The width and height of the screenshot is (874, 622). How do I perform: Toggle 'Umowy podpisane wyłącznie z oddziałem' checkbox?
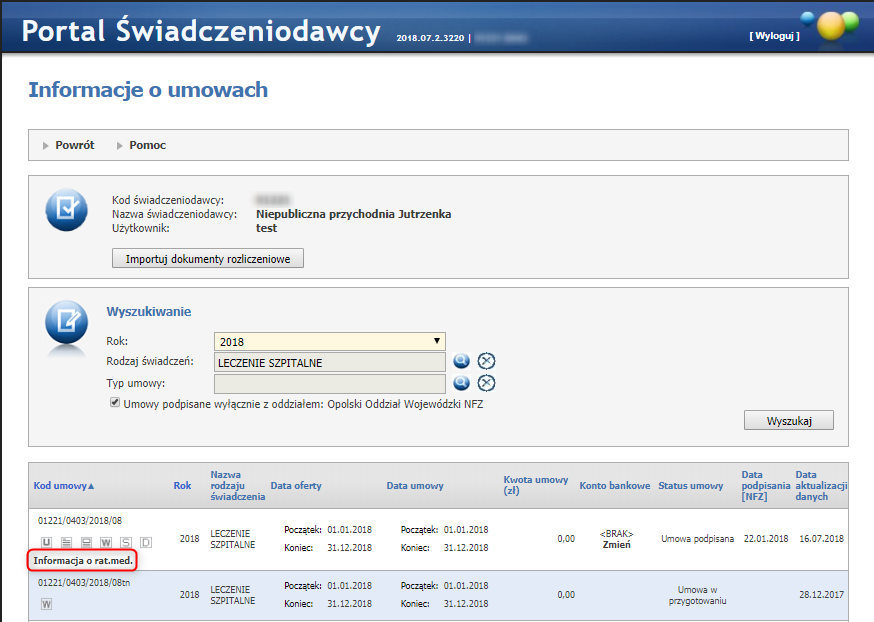115,404
